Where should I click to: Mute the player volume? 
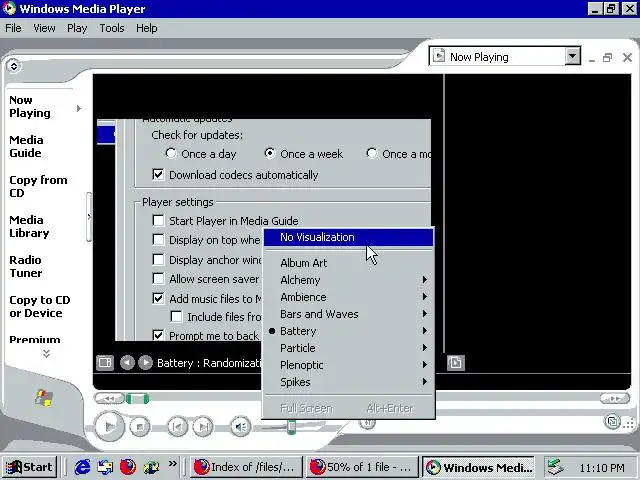point(240,427)
